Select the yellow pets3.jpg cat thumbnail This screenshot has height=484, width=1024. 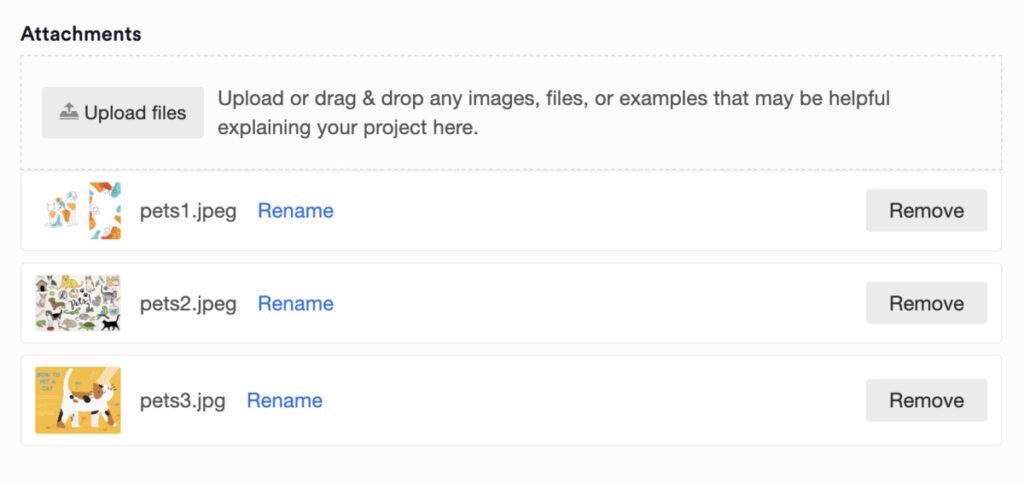(x=78, y=400)
